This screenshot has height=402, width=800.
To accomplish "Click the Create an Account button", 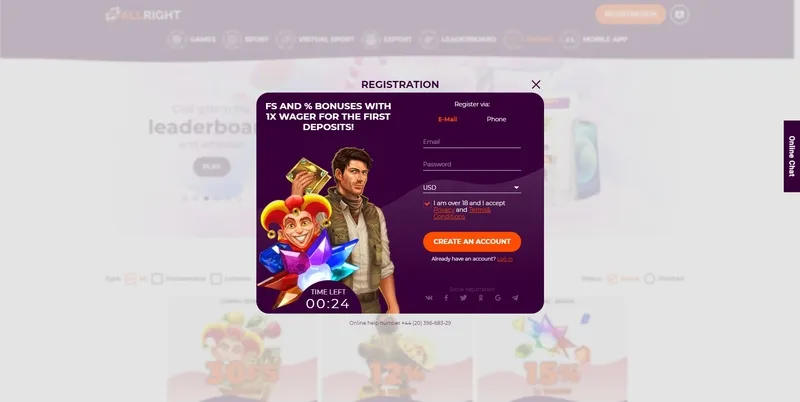I will (472, 242).
